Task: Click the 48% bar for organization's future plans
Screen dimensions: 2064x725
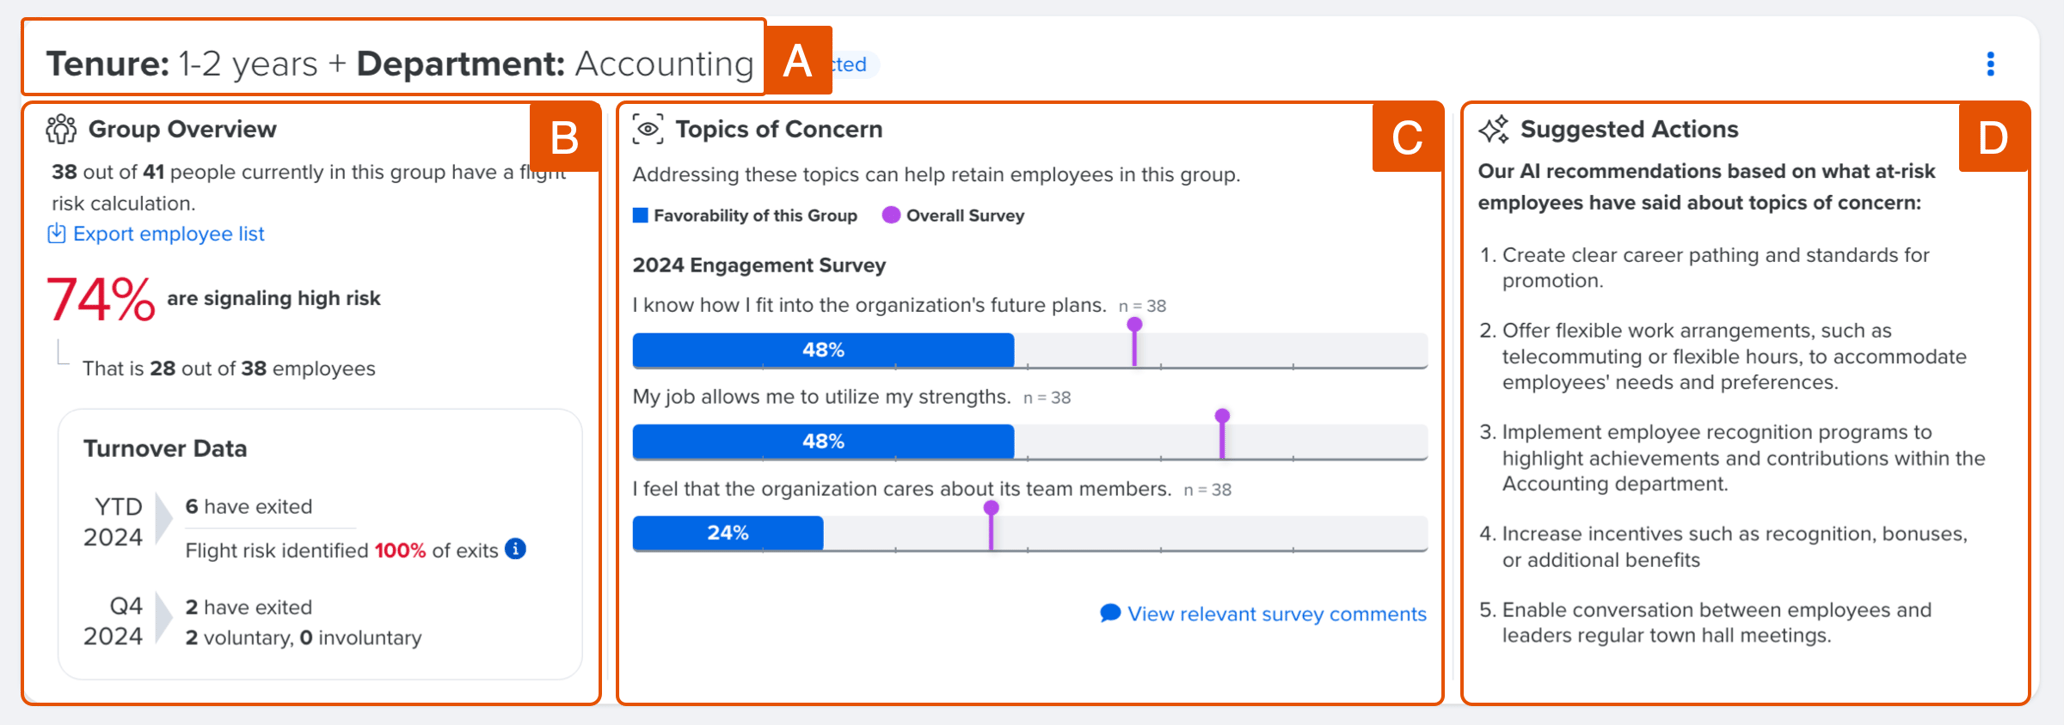Action: [x=823, y=350]
